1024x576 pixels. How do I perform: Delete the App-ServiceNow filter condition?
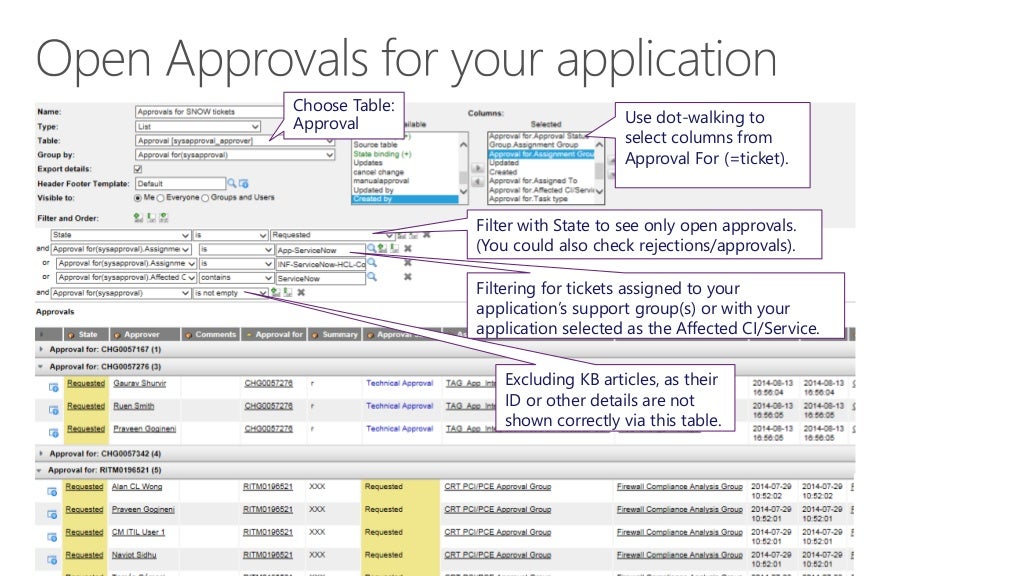click(408, 249)
